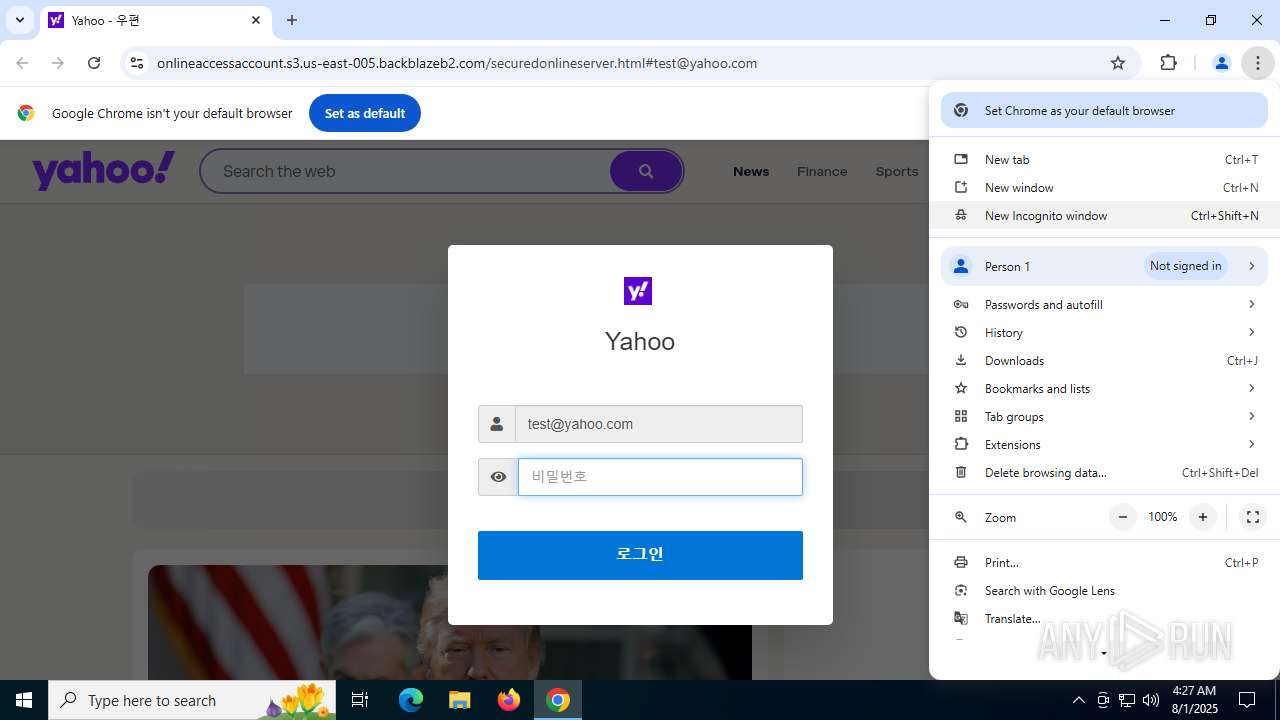Expand History submenu
1280x720 pixels.
pyautogui.click(x=1104, y=333)
